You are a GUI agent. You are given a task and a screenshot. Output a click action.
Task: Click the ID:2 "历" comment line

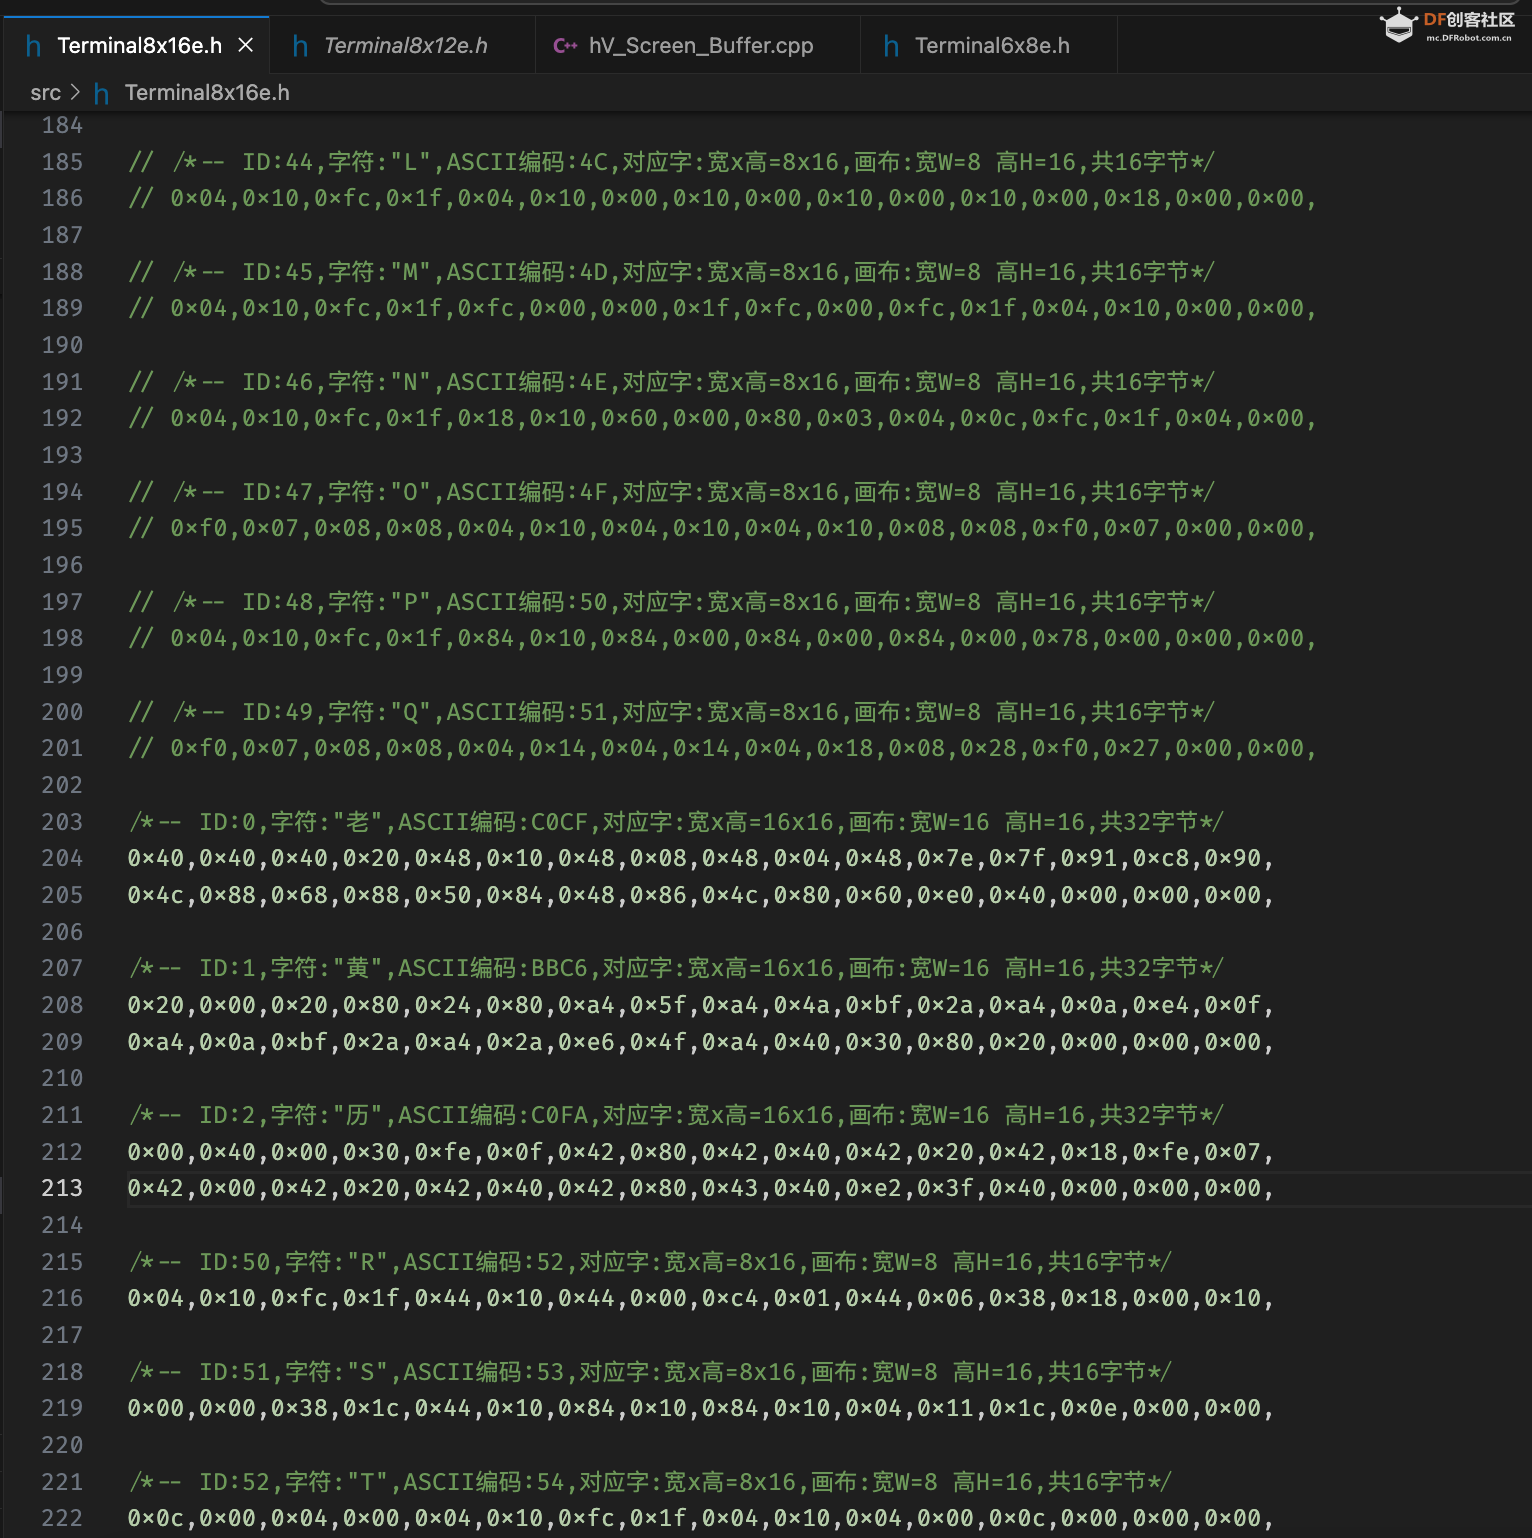point(676,1115)
